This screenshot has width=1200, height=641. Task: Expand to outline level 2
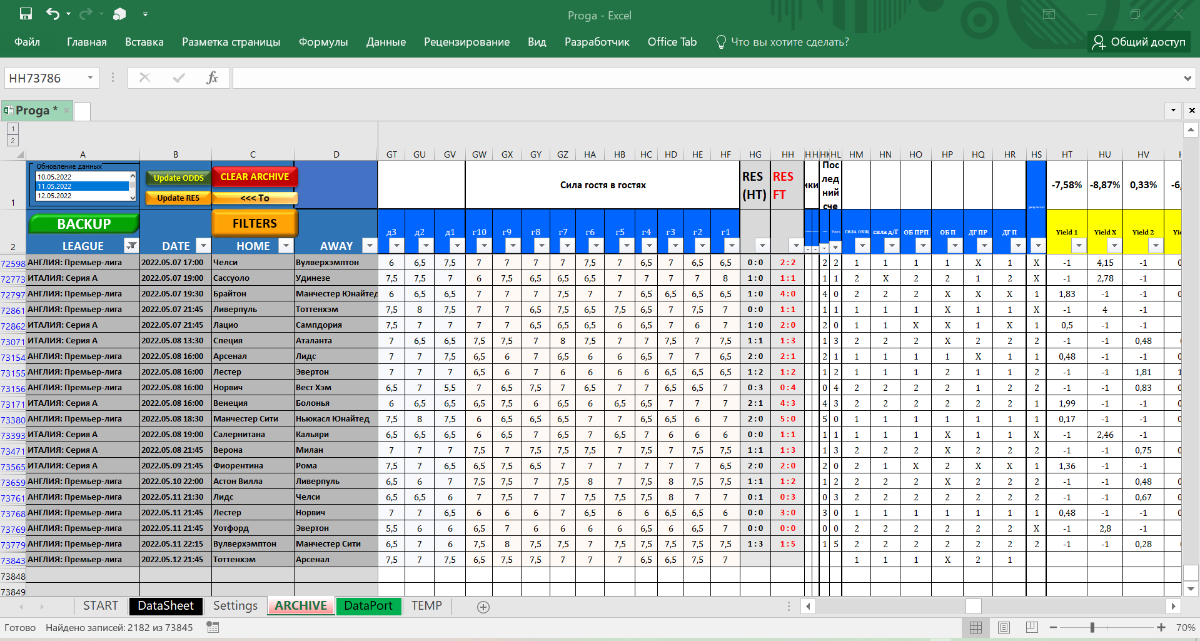pos(13,140)
